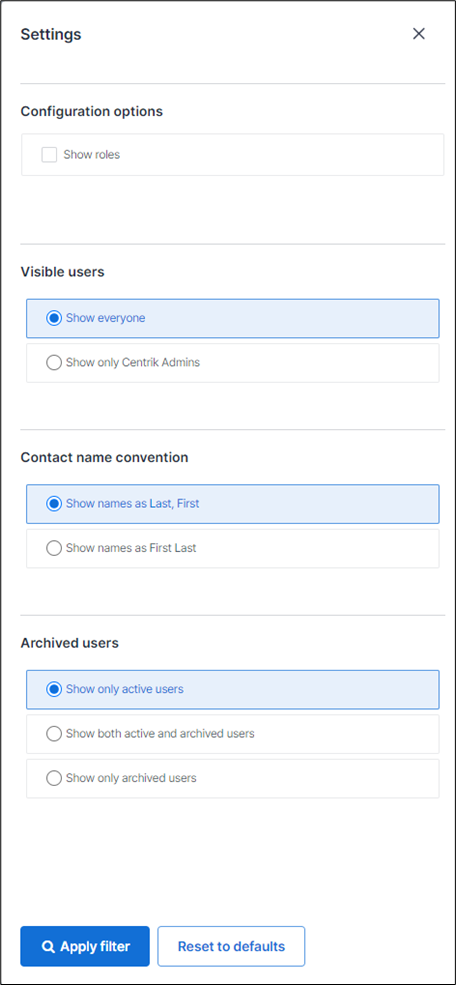Image resolution: width=456 pixels, height=985 pixels.
Task: Select Show names as Last, First radio
Action: pyautogui.click(x=54, y=504)
